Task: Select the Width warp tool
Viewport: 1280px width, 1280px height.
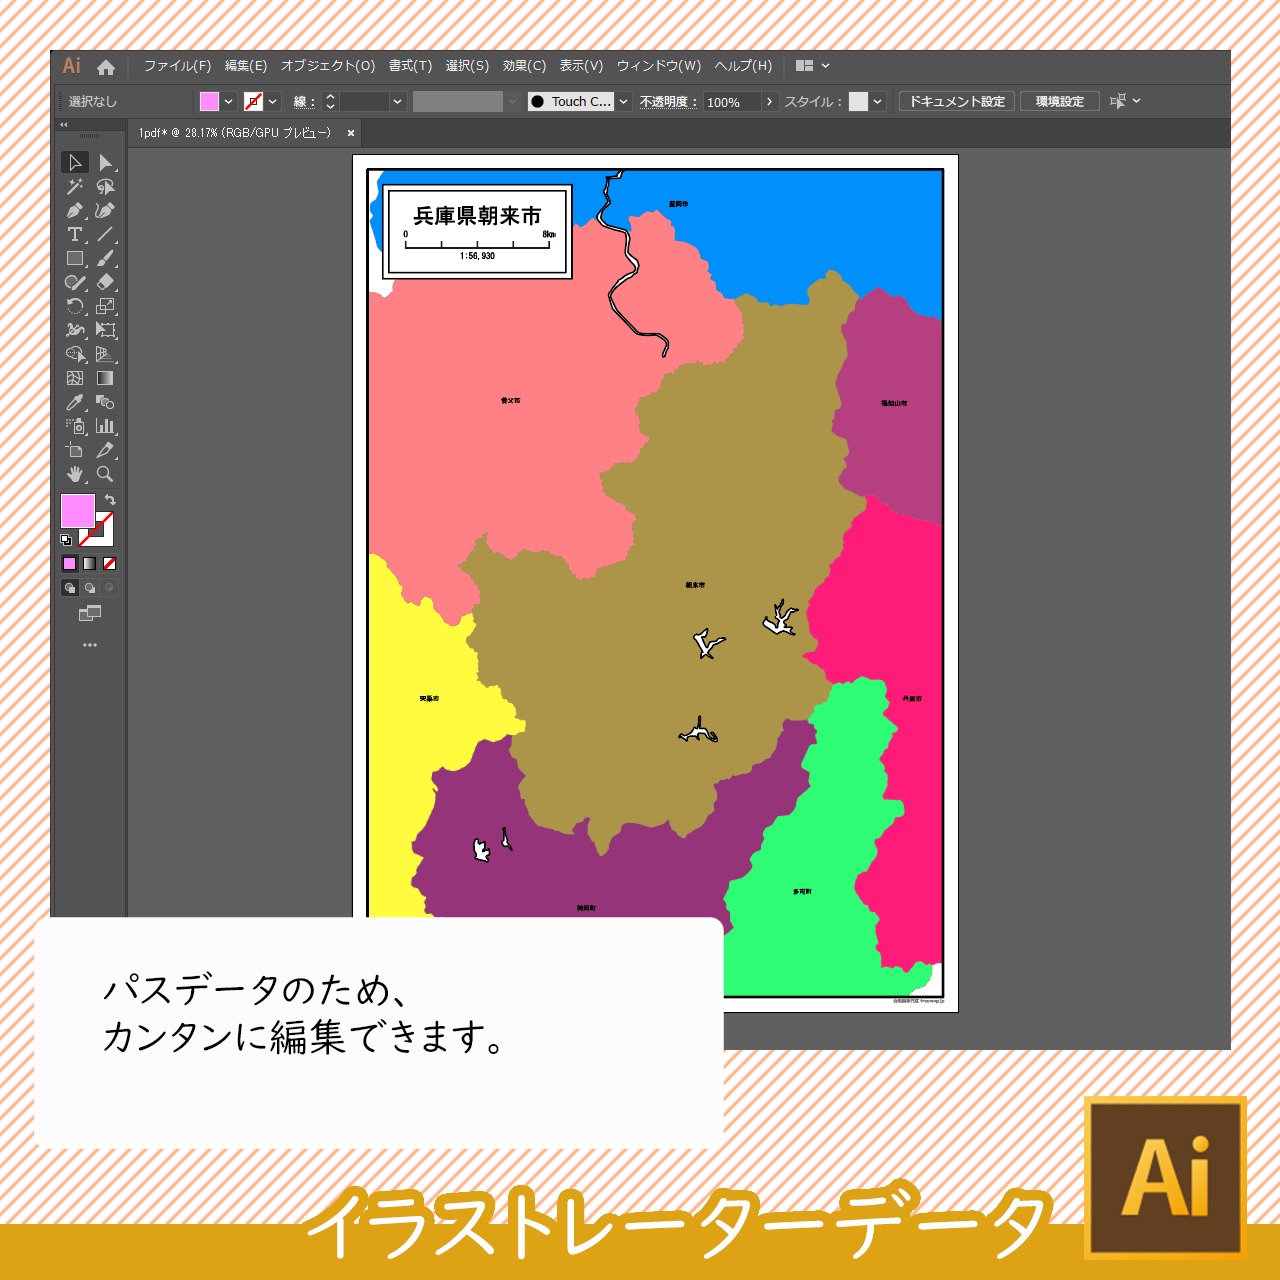Action: (x=75, y=330)
